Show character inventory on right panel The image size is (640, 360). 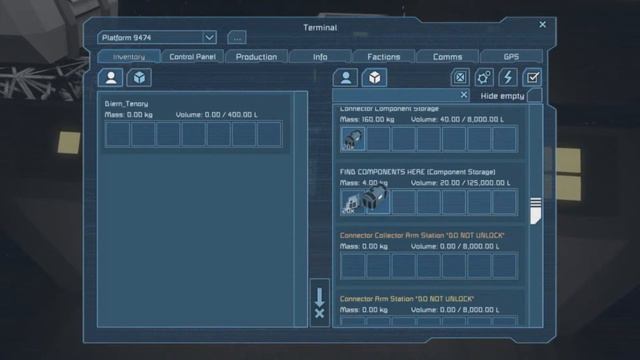346,78
